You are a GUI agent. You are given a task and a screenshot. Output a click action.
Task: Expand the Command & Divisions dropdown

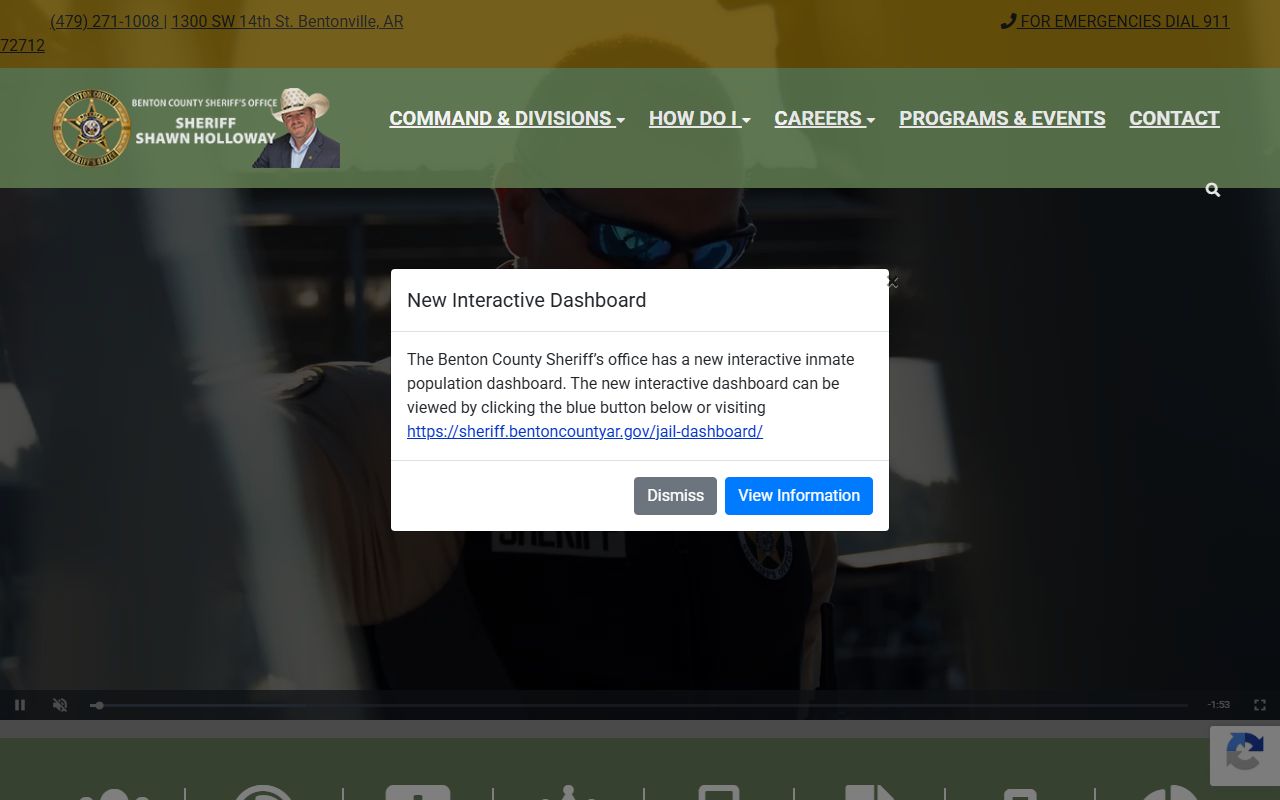tap(506, 118)
